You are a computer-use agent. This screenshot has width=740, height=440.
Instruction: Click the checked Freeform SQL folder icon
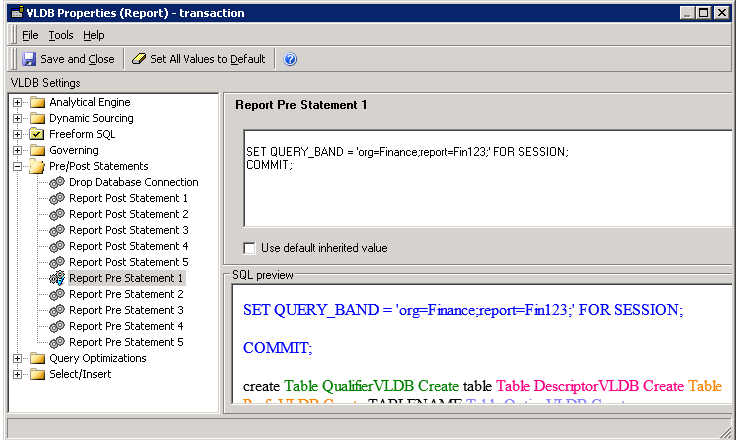click(x=37, y=135)
